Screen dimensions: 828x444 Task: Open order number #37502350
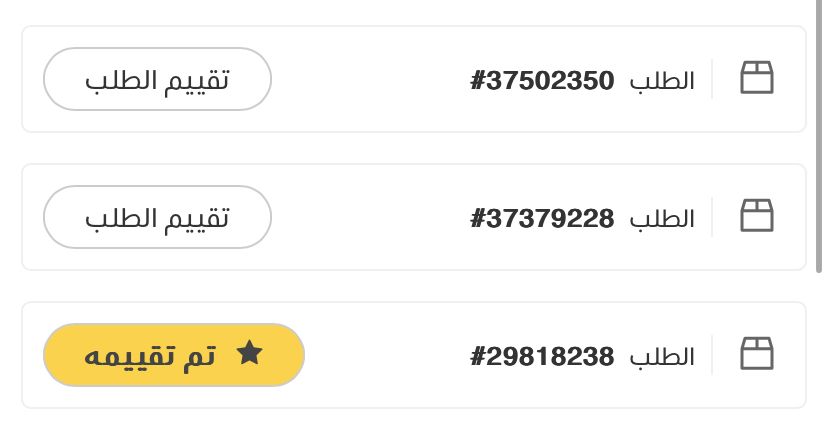(x=542, y=80)
